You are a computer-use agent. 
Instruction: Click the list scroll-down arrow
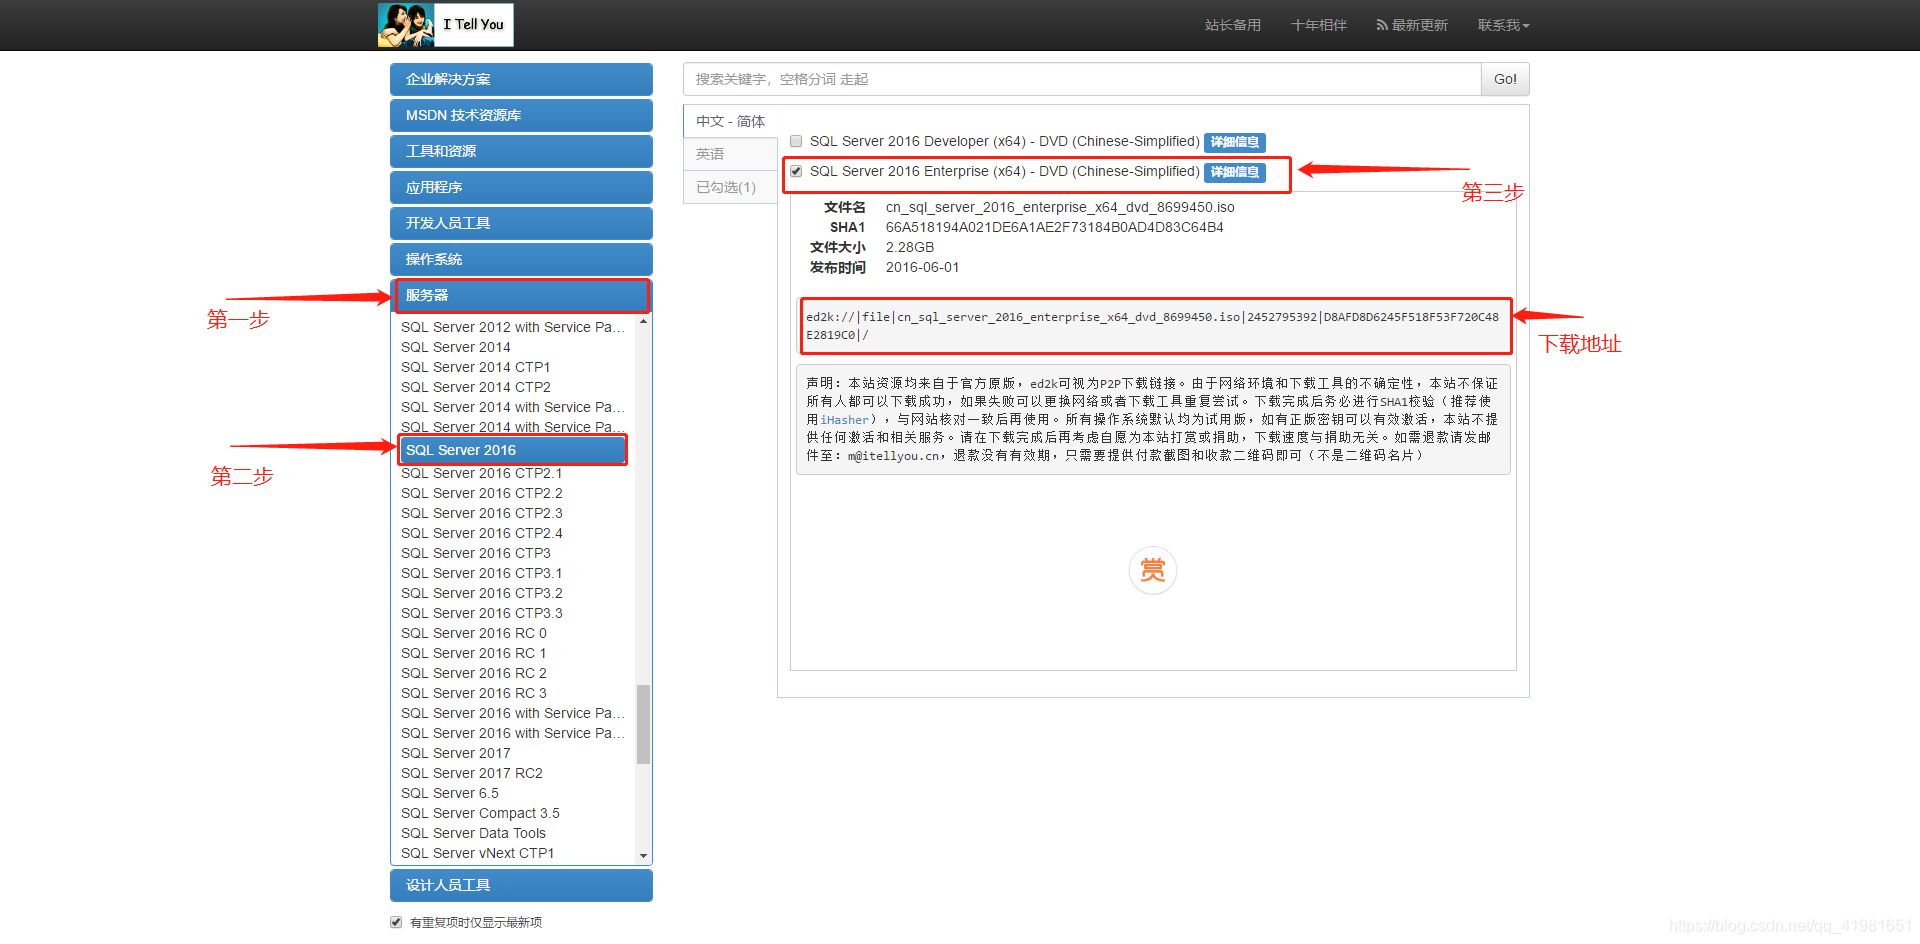643,856
